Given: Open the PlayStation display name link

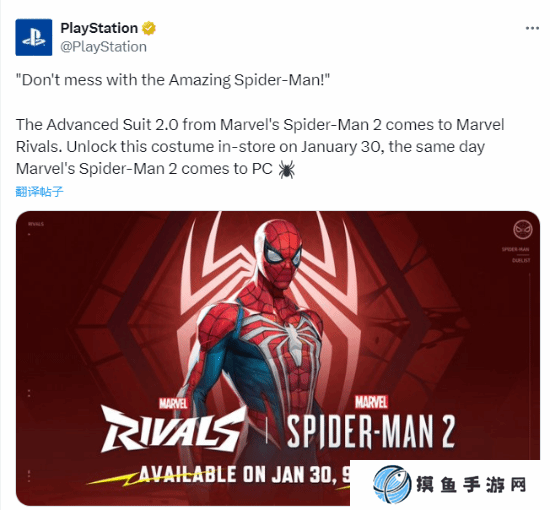Looking at the screenshot, I should point(99,28).
